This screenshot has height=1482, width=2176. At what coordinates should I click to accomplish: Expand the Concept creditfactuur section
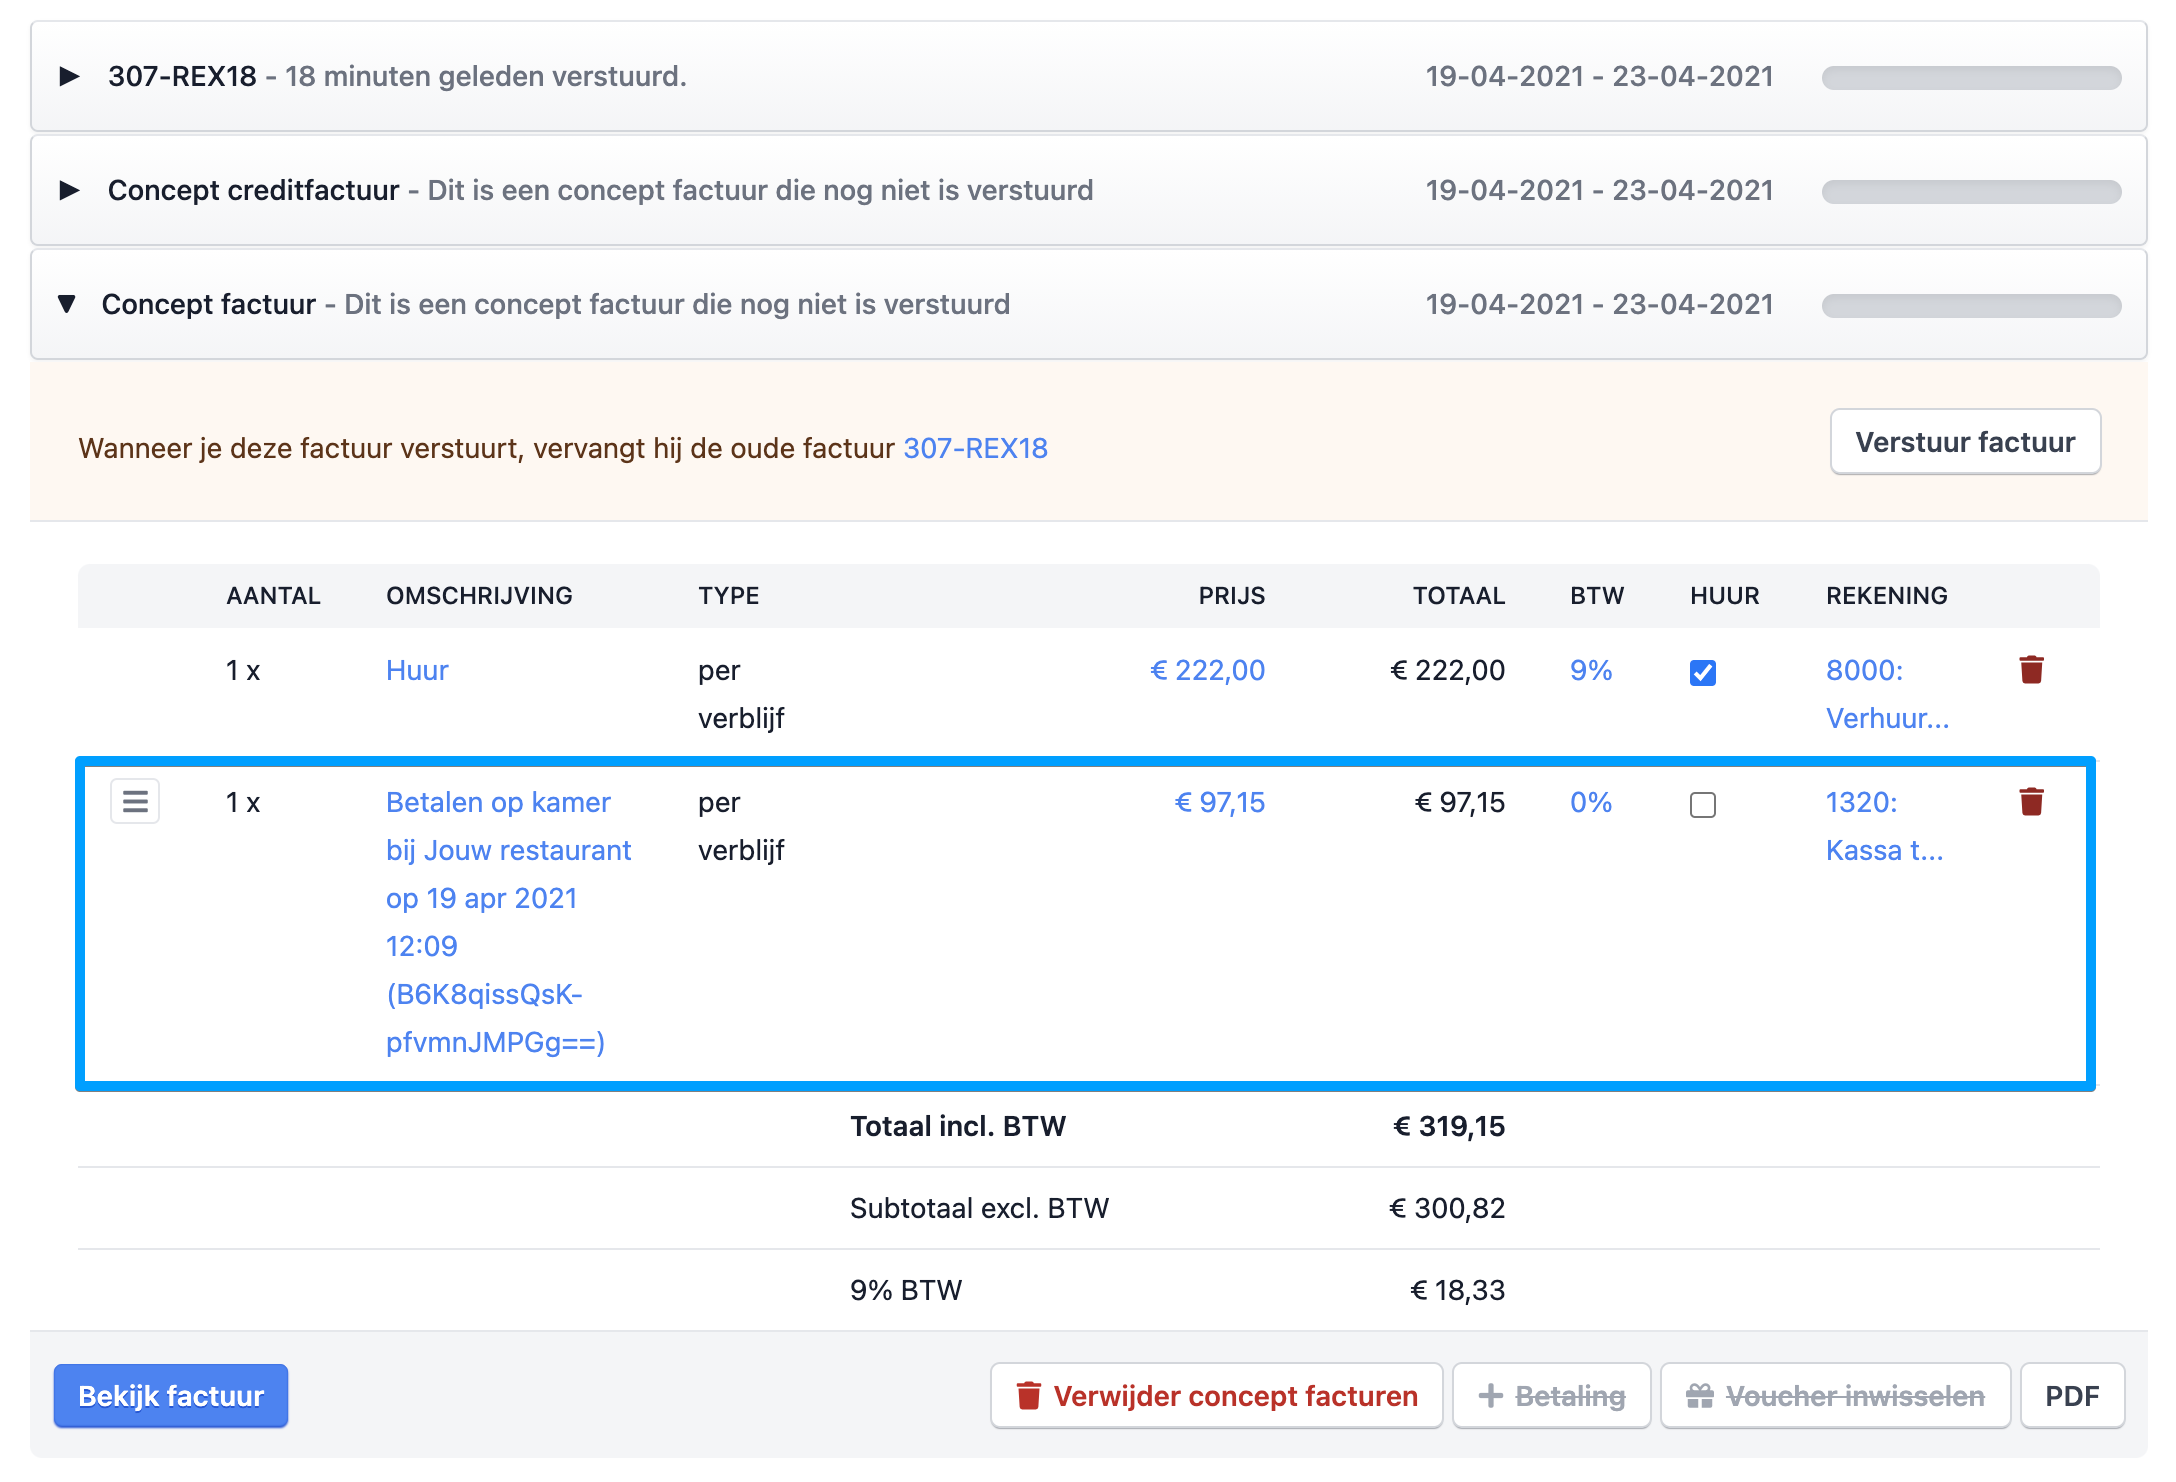(69, 190)
